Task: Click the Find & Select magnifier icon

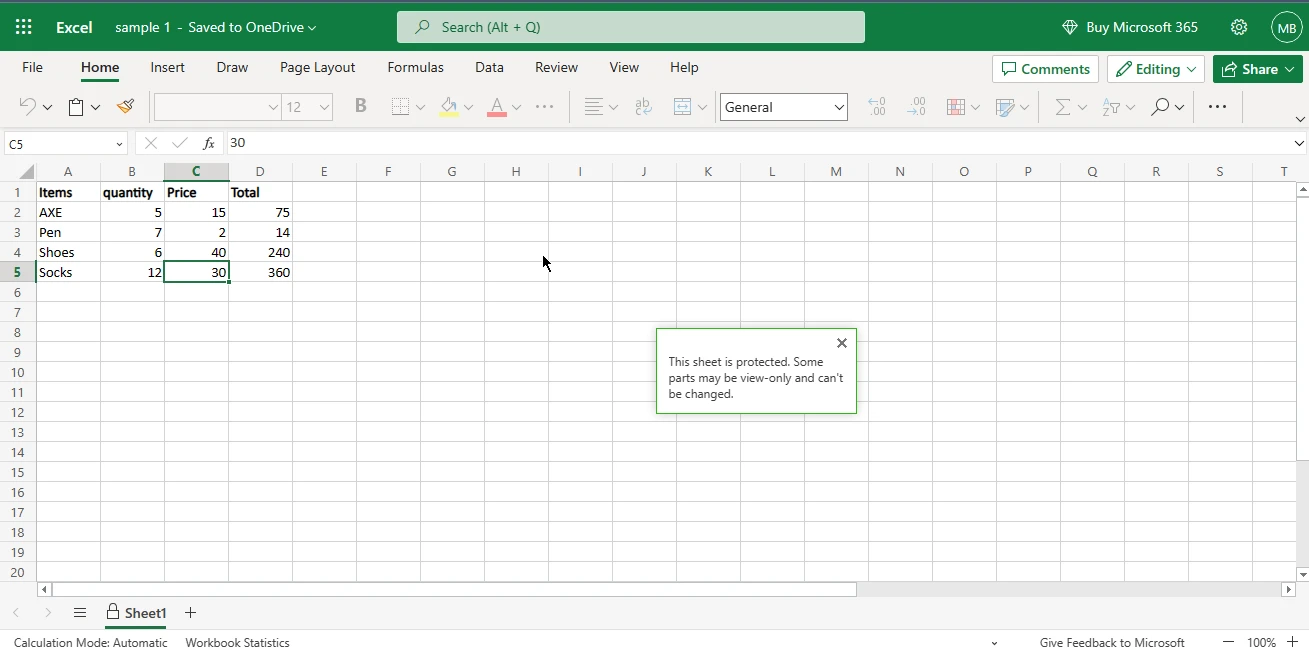Action: click(x=1160, y=107)
